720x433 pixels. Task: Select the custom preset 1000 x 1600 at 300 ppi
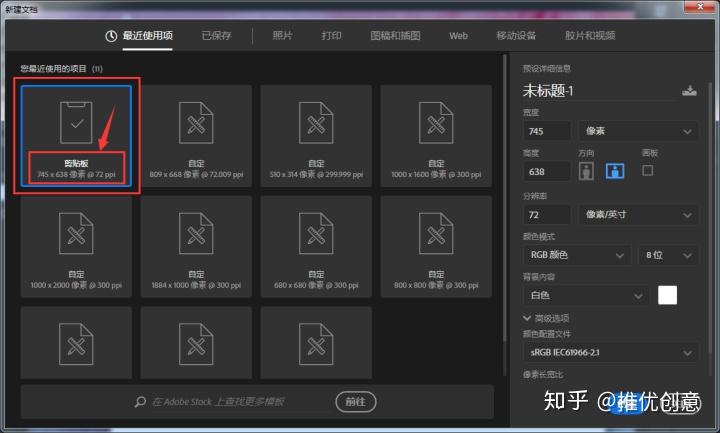(436, 136)
